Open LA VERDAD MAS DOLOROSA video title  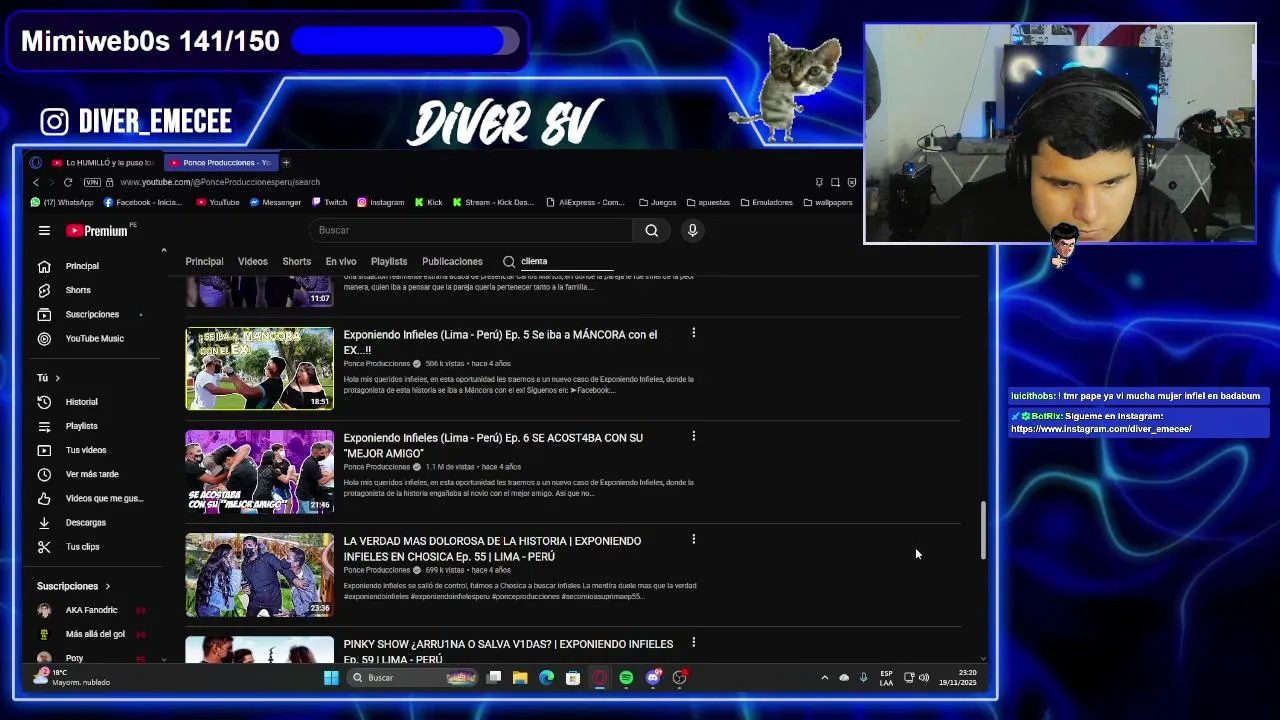[x=492, y=548]
